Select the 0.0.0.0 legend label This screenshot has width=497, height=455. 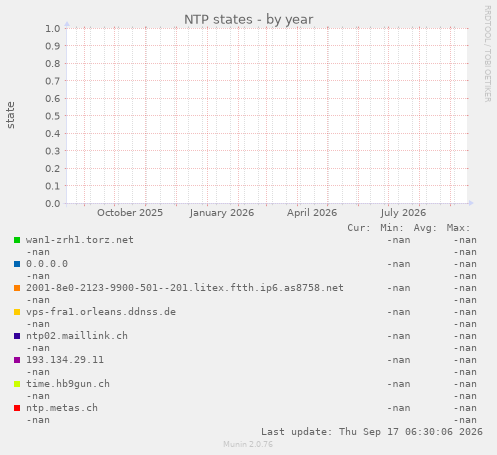pyautogui.click(x=47, y=264)
